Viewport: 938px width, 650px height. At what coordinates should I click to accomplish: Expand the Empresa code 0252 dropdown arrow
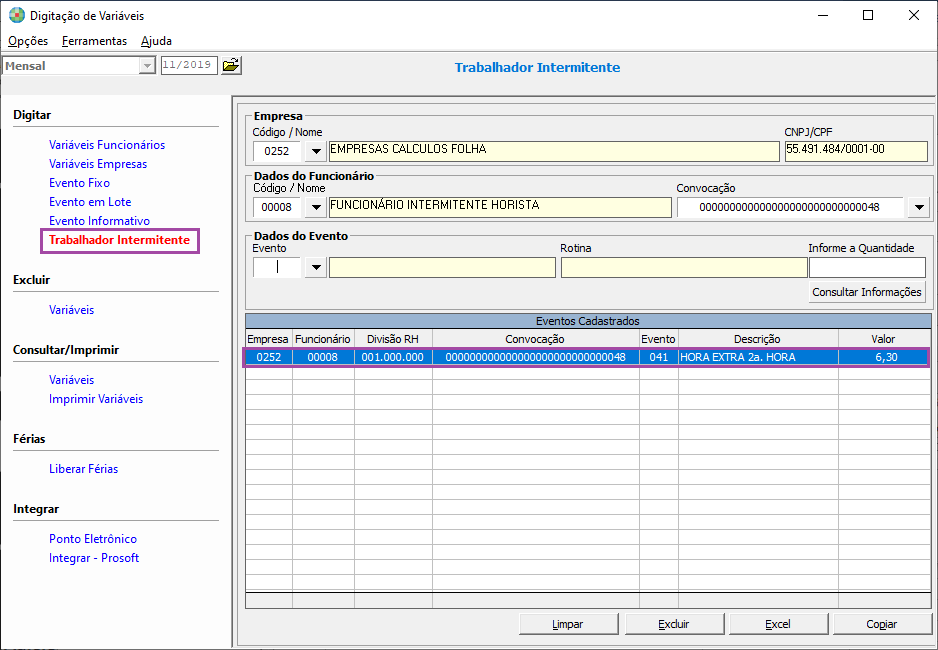tap(316, 151)
